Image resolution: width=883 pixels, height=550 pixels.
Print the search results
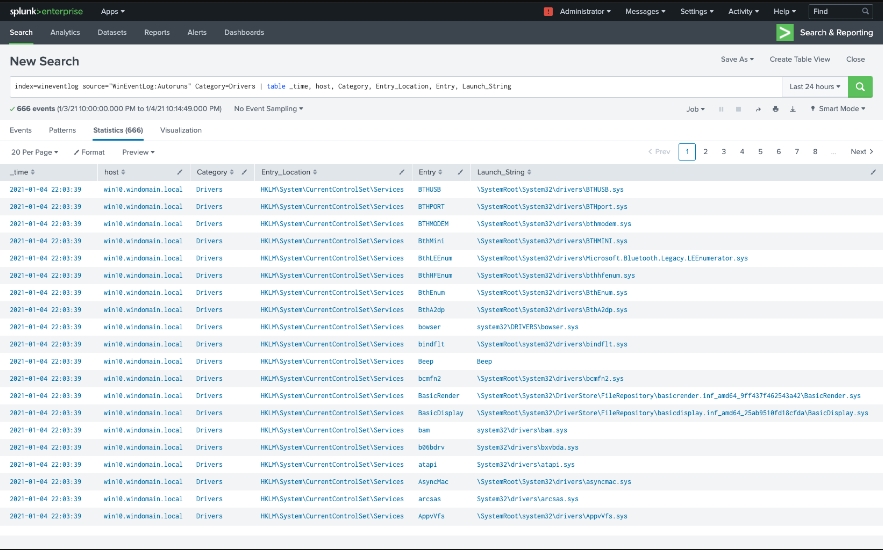tap(775, 109)
